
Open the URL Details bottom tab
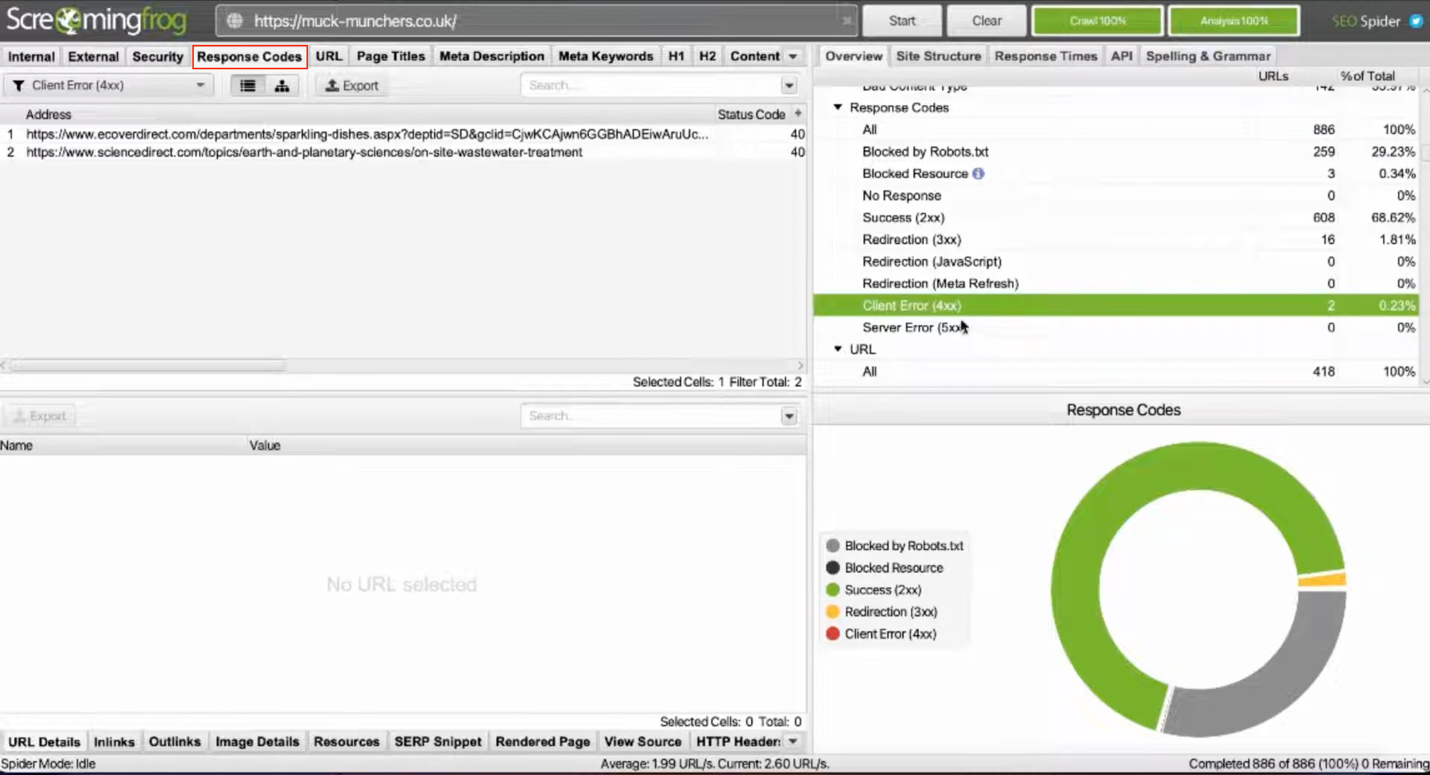44,742
